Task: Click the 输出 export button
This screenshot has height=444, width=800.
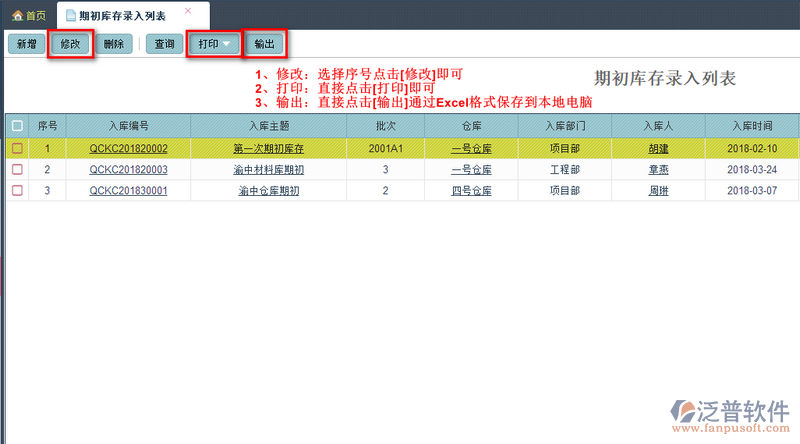Action: pos(264,44)
